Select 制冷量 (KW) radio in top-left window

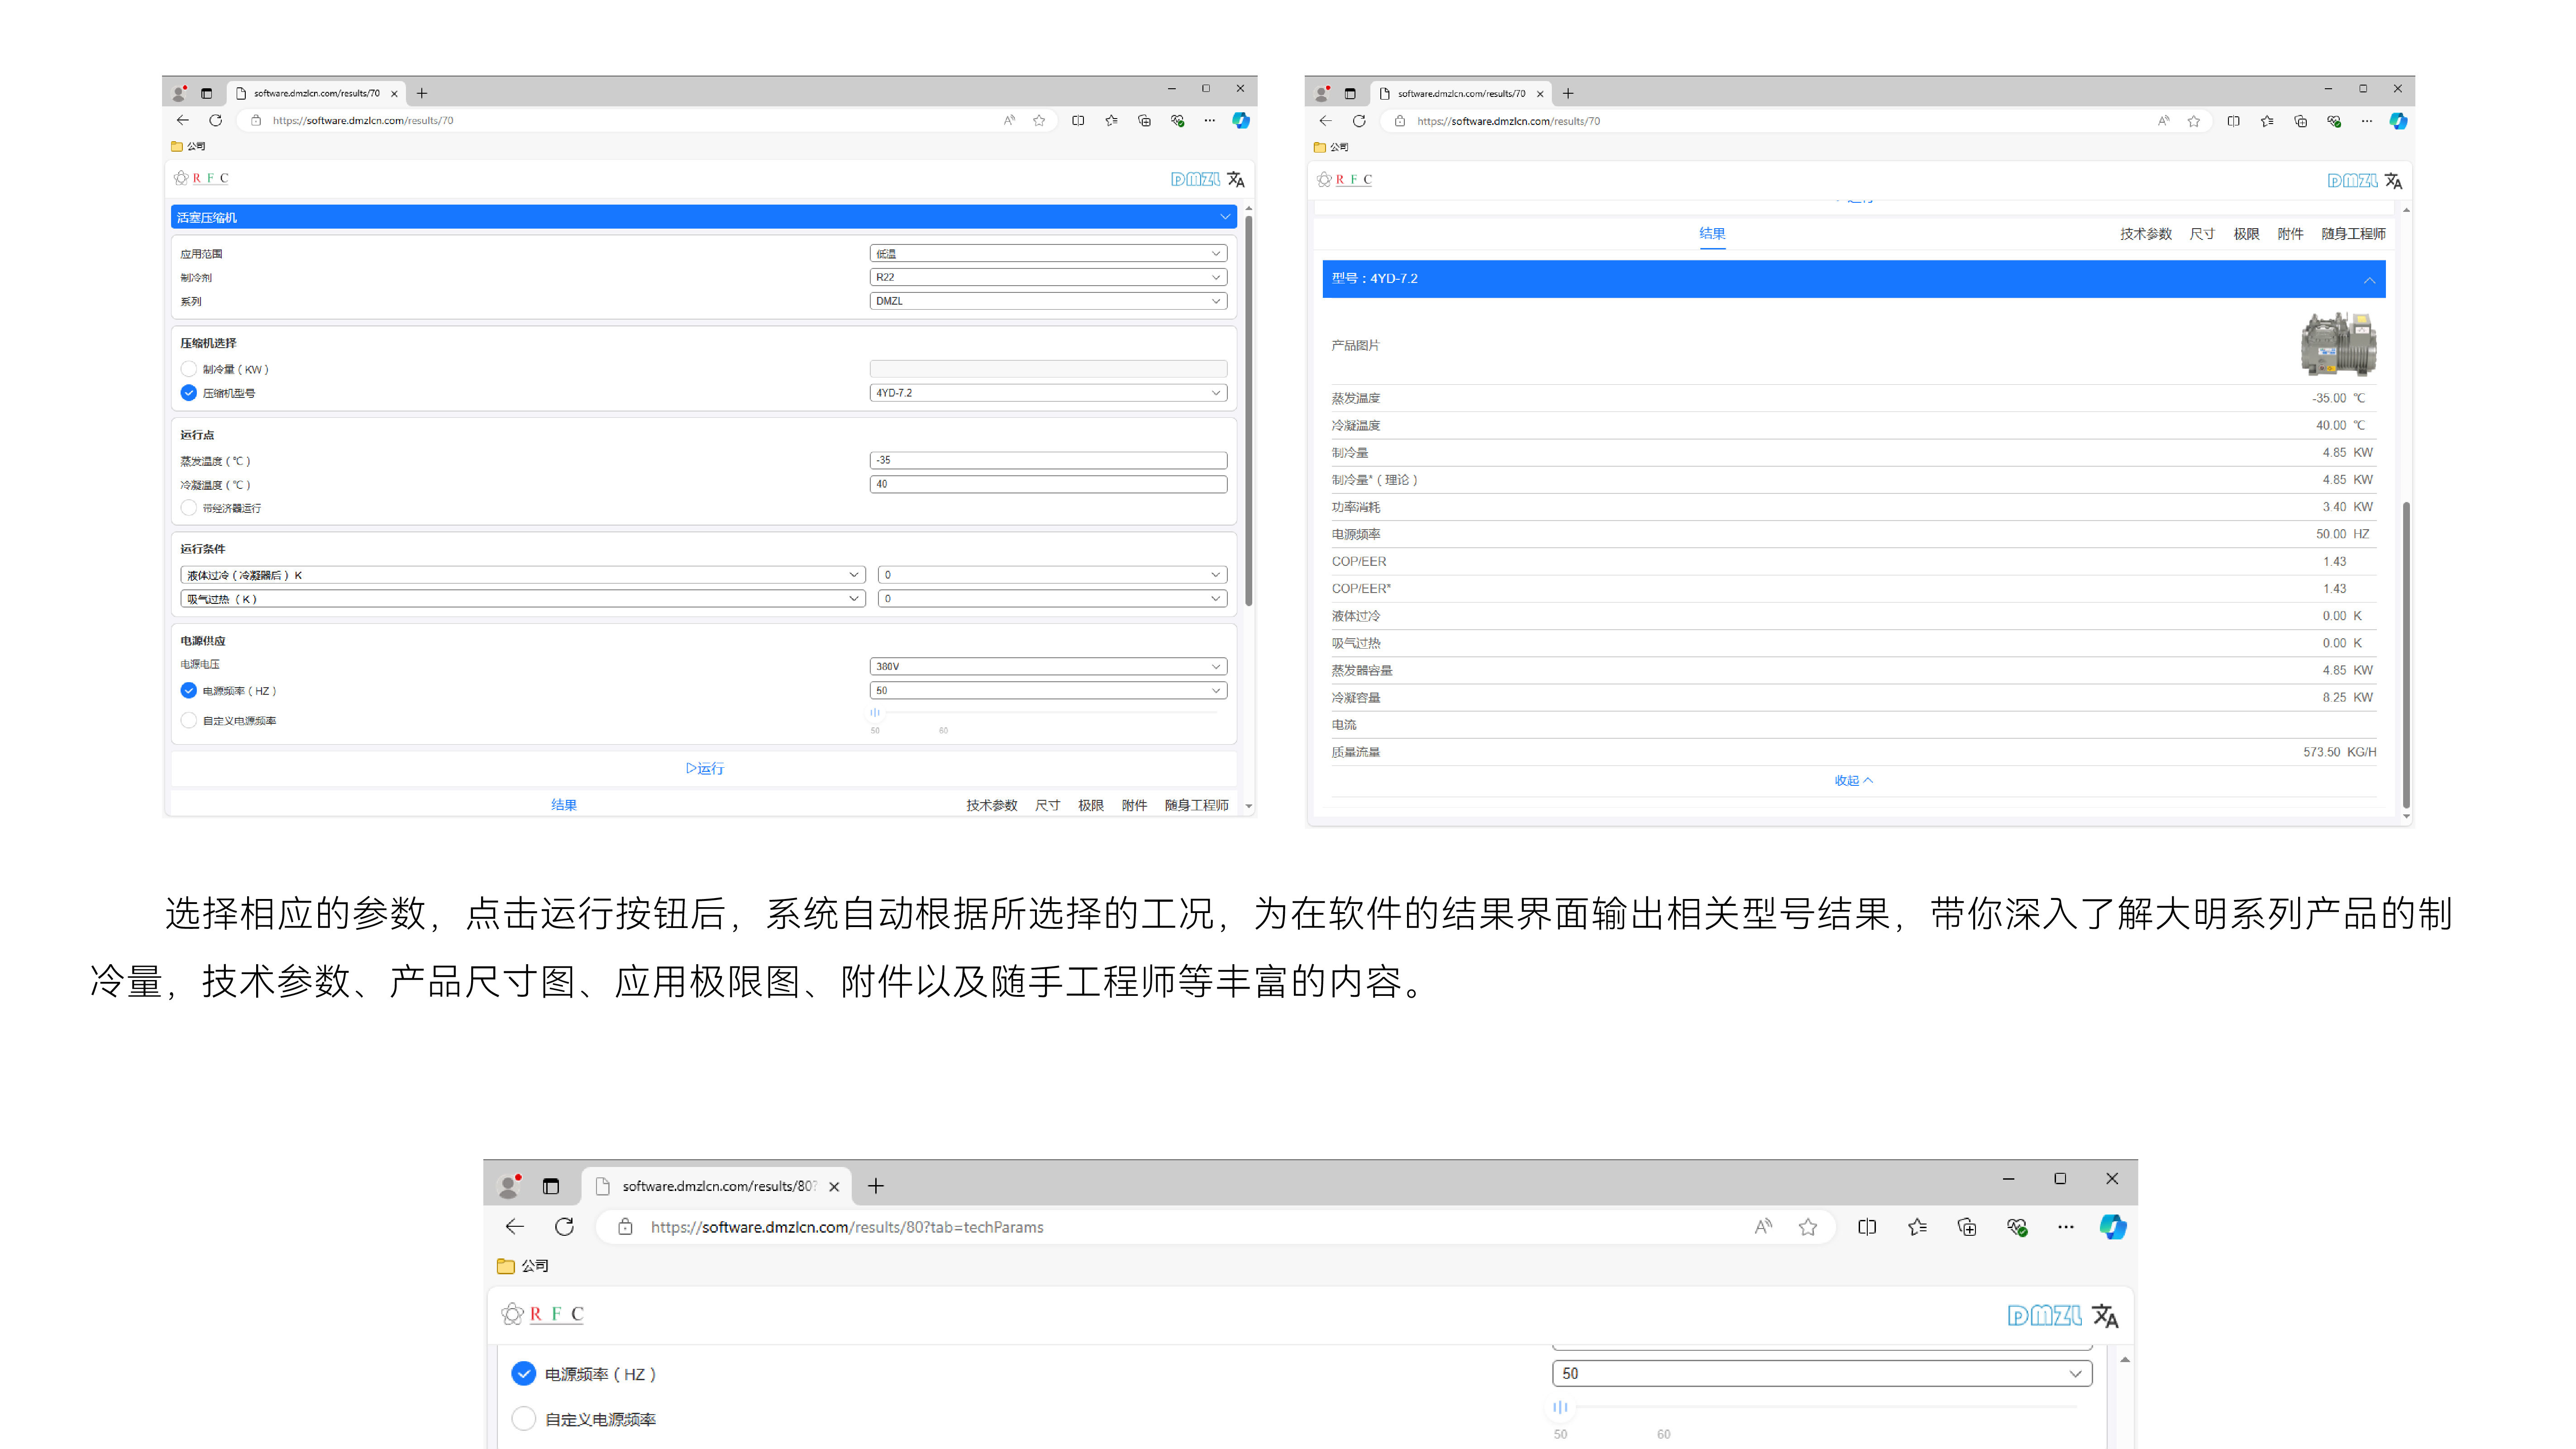pyautogui.click(x=189, y=369)
